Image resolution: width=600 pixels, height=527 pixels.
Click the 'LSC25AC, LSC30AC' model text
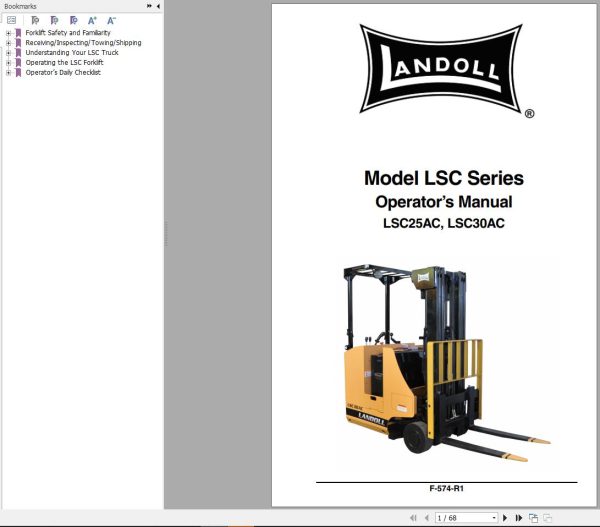(x=444, y=223)
